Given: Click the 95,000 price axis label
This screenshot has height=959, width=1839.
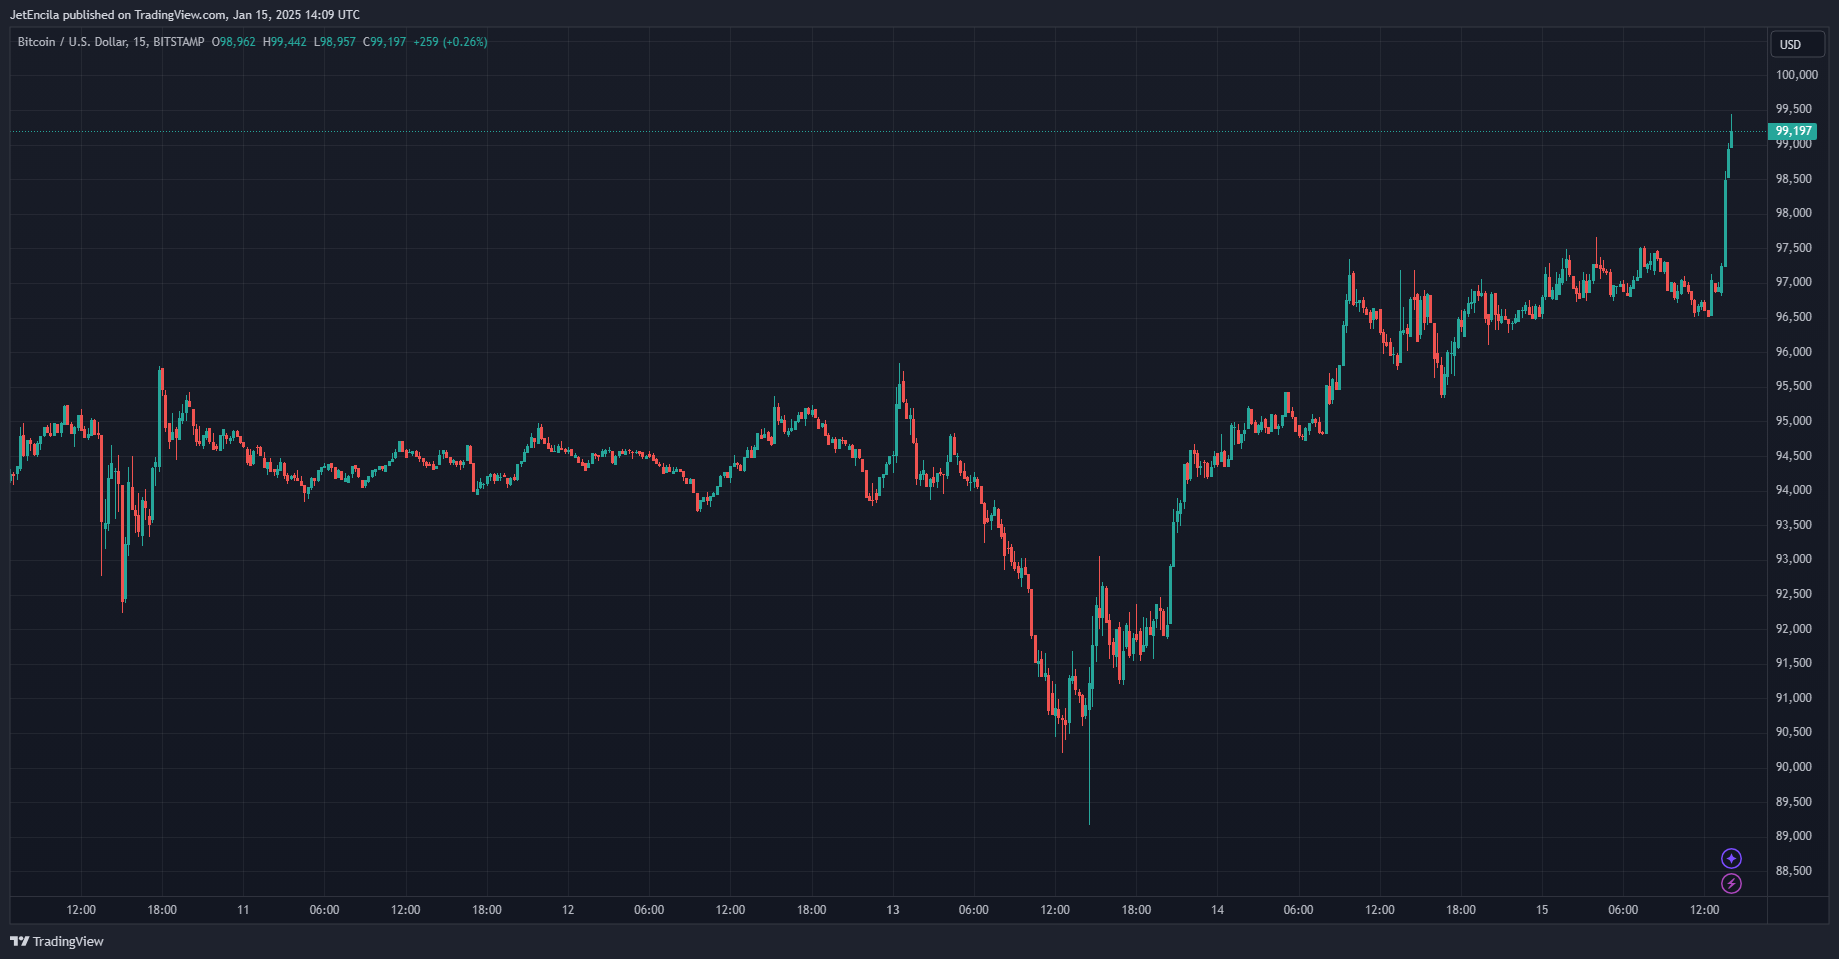Looking at the screenshot, I should (1793, 421).
